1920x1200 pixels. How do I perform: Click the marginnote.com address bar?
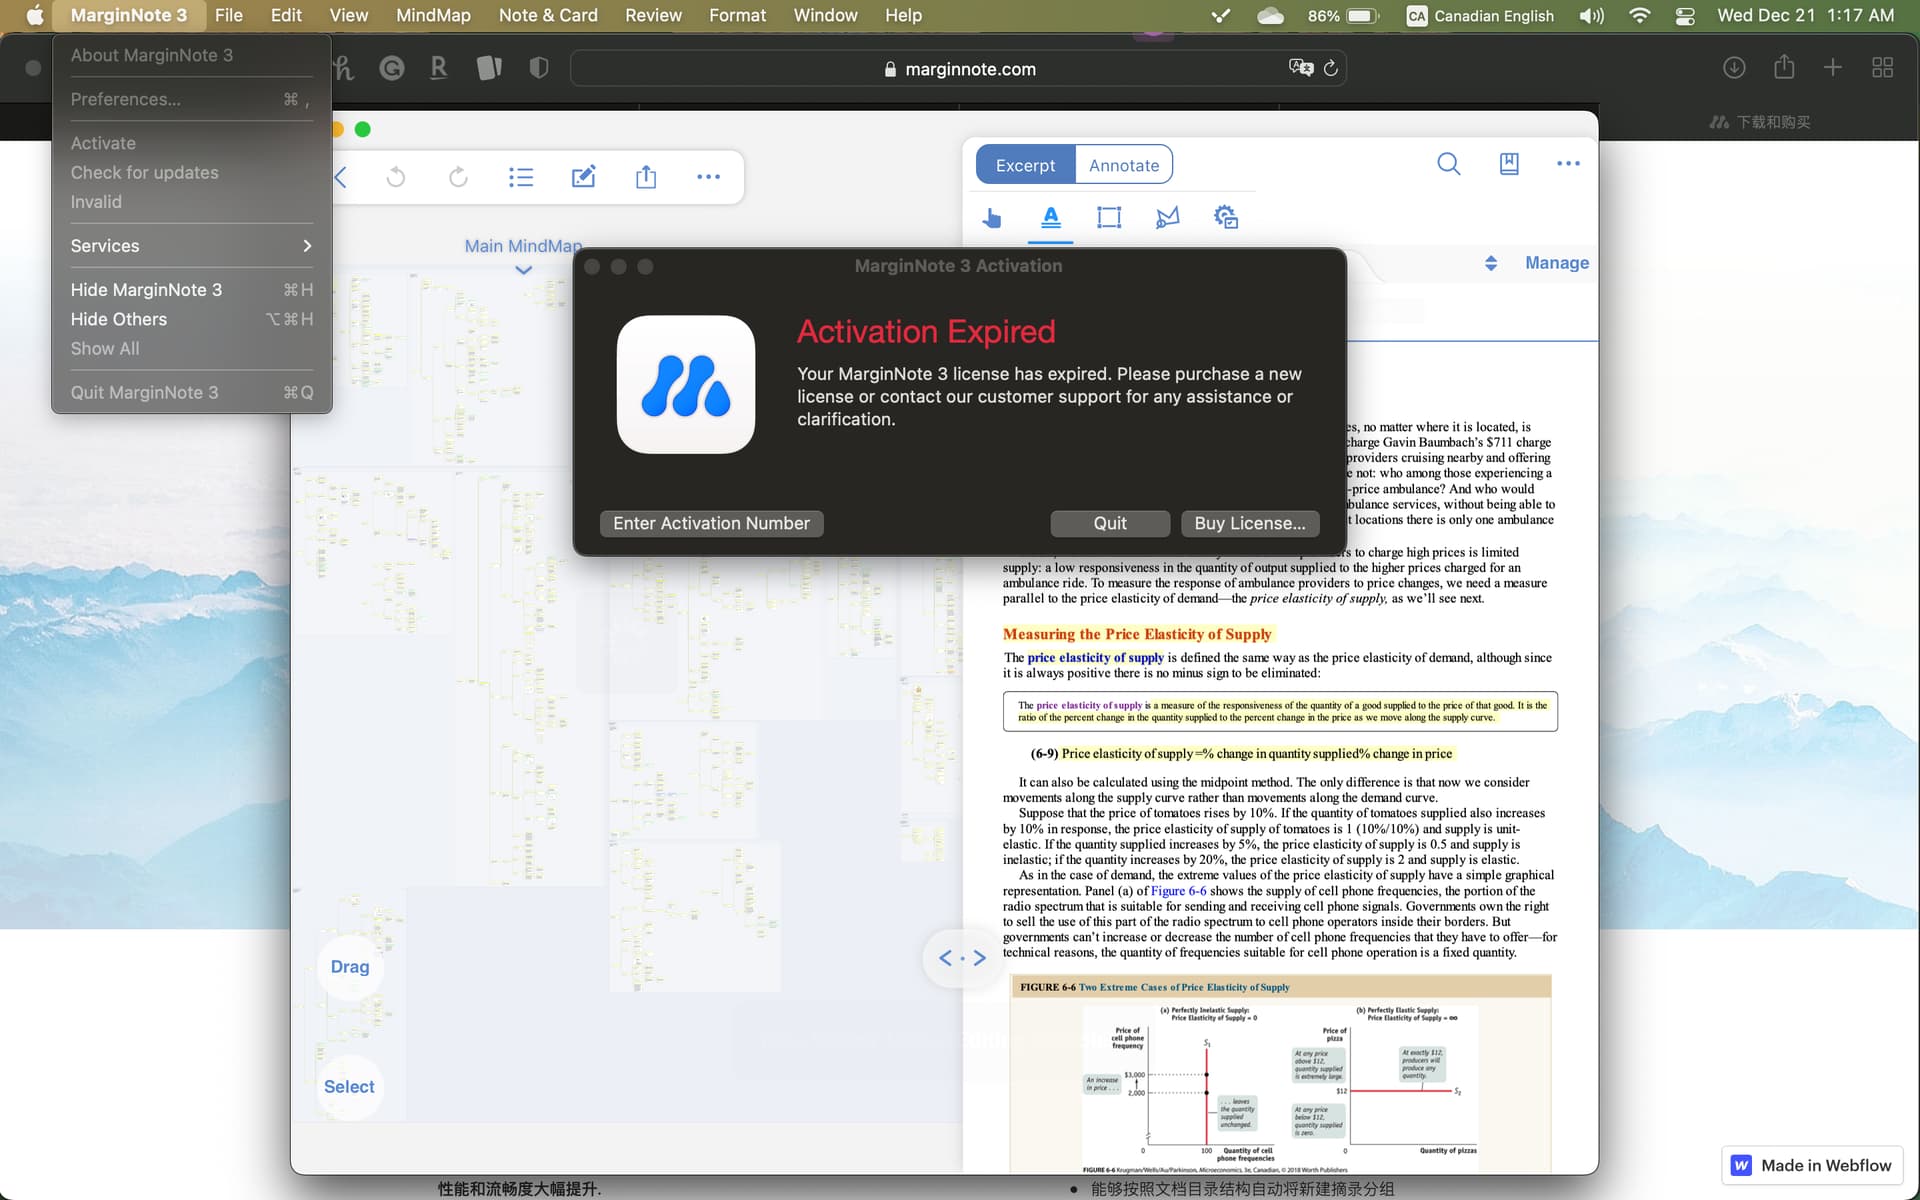point(958,69)
